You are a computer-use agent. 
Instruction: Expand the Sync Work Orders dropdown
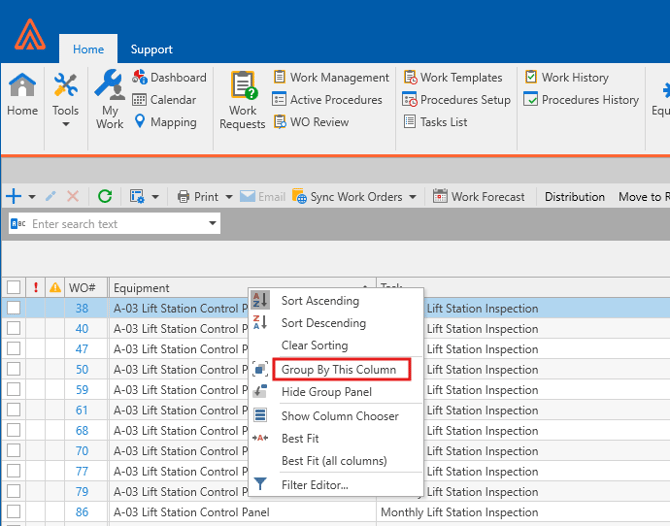[x=413, y=197]
